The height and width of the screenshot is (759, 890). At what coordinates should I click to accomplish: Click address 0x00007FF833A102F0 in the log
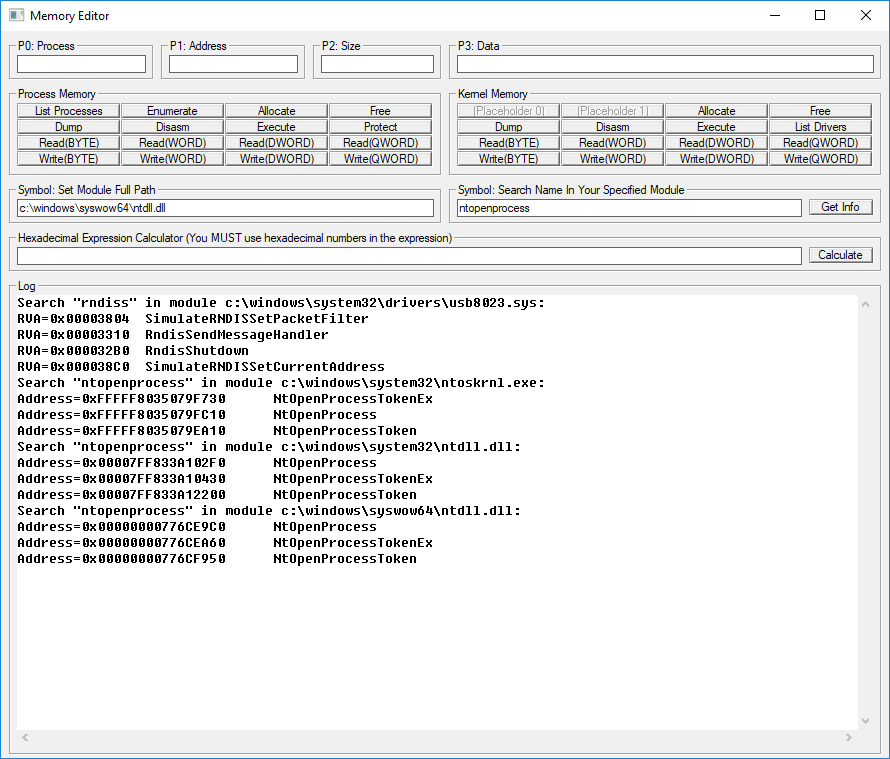[x=154, y=463]
